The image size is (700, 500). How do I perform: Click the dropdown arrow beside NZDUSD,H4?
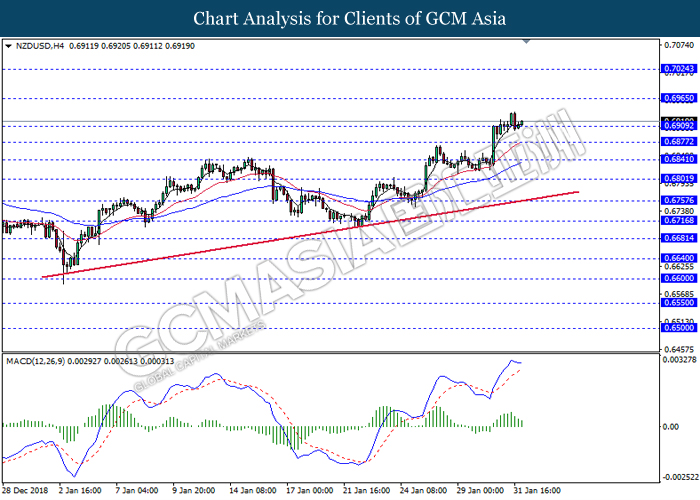tap(8, 46)
